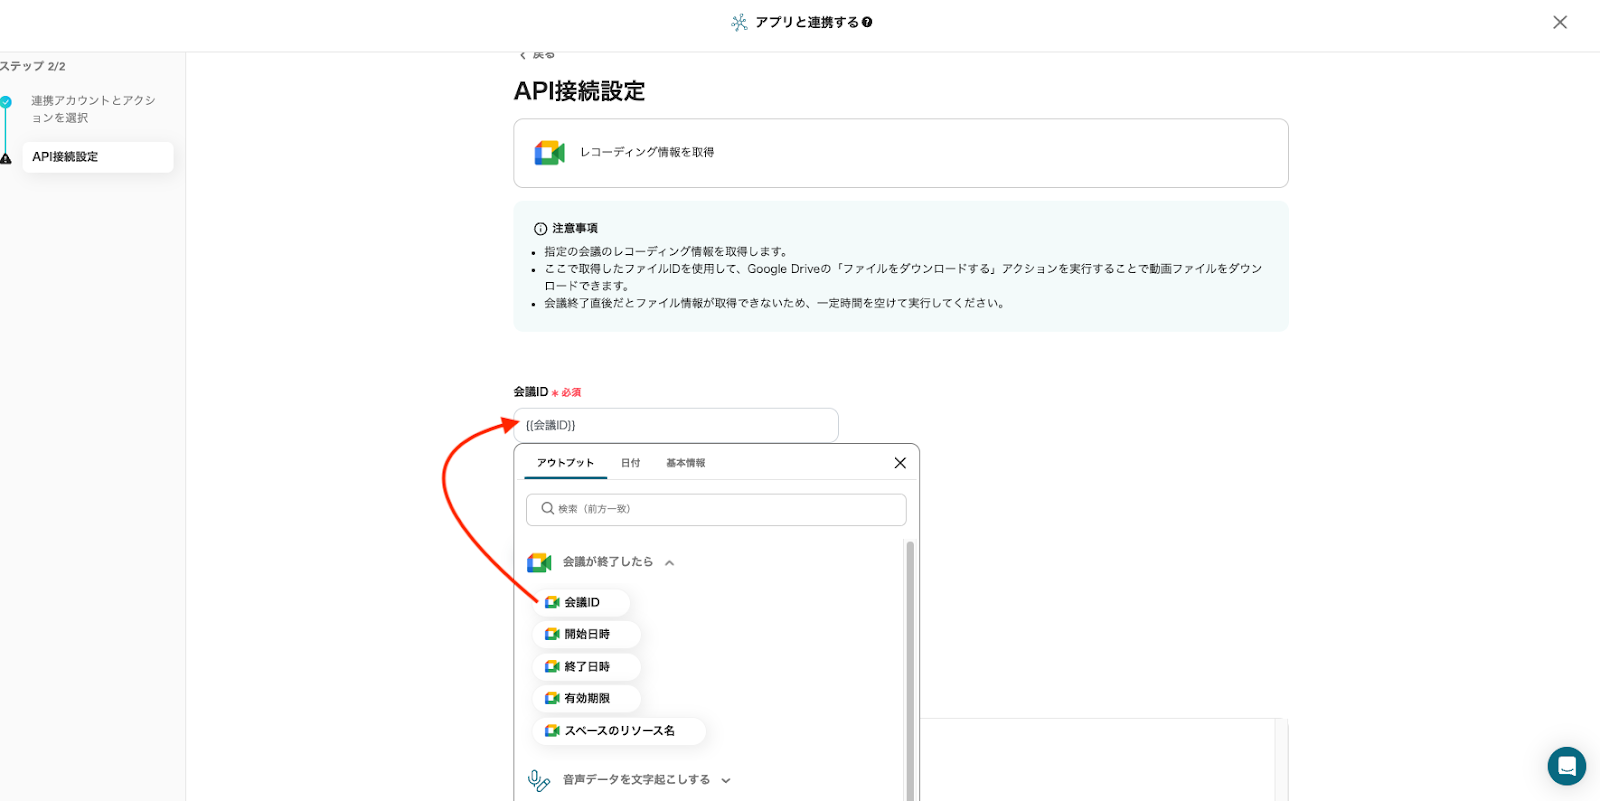The width and height of the screenshot is (1600, 801).
Task: Switch to the アウトプット tab
Action: click(x=565, y=463)
